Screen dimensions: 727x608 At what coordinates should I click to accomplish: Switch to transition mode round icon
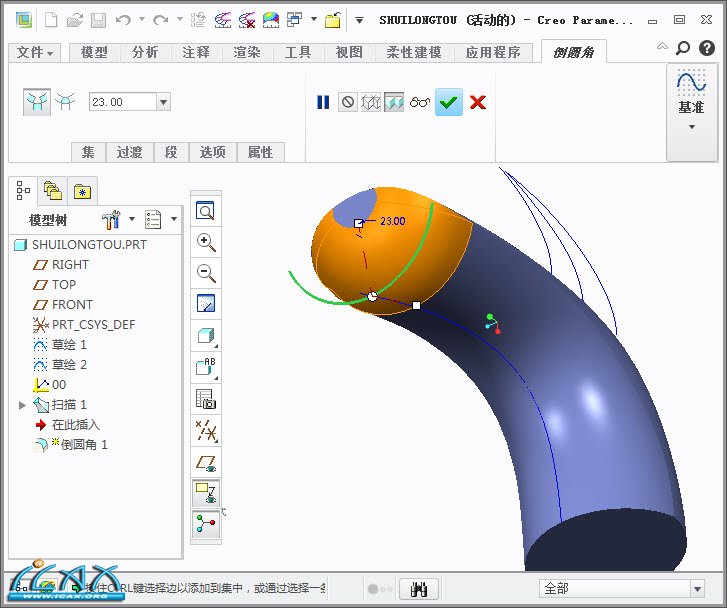(67, 101)
